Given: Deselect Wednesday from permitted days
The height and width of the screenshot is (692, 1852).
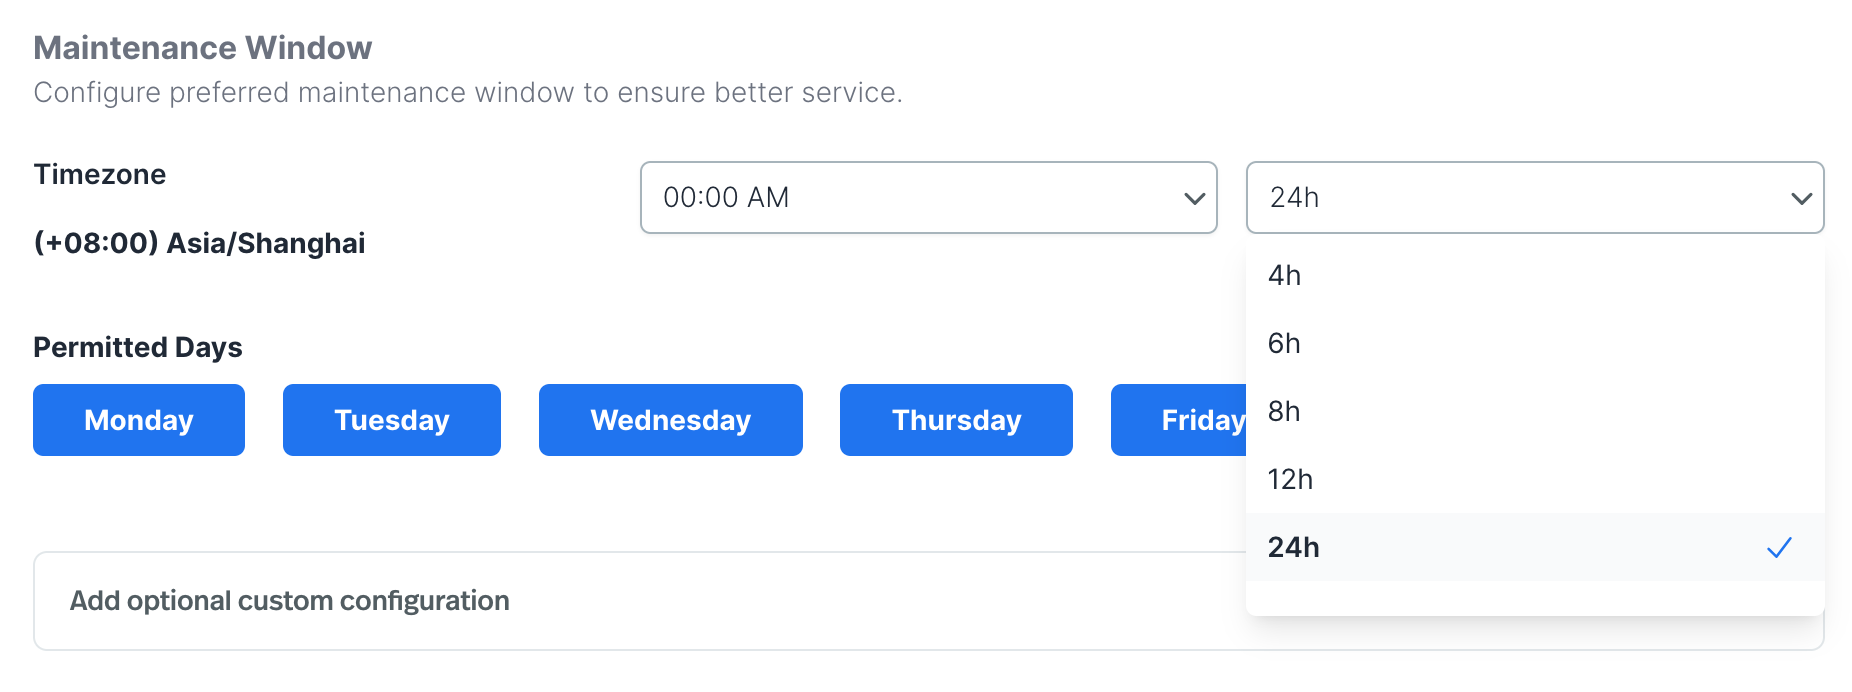Looking at the screenshot, I should tap(670, 420).
